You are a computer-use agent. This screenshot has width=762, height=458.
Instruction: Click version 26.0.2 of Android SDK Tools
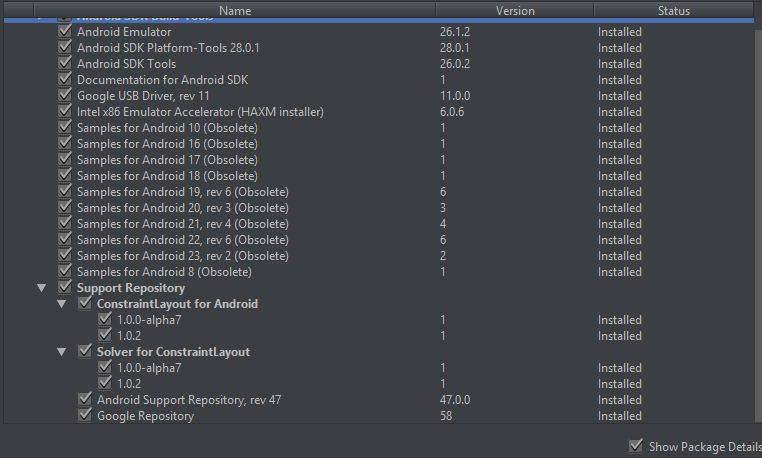455,64
